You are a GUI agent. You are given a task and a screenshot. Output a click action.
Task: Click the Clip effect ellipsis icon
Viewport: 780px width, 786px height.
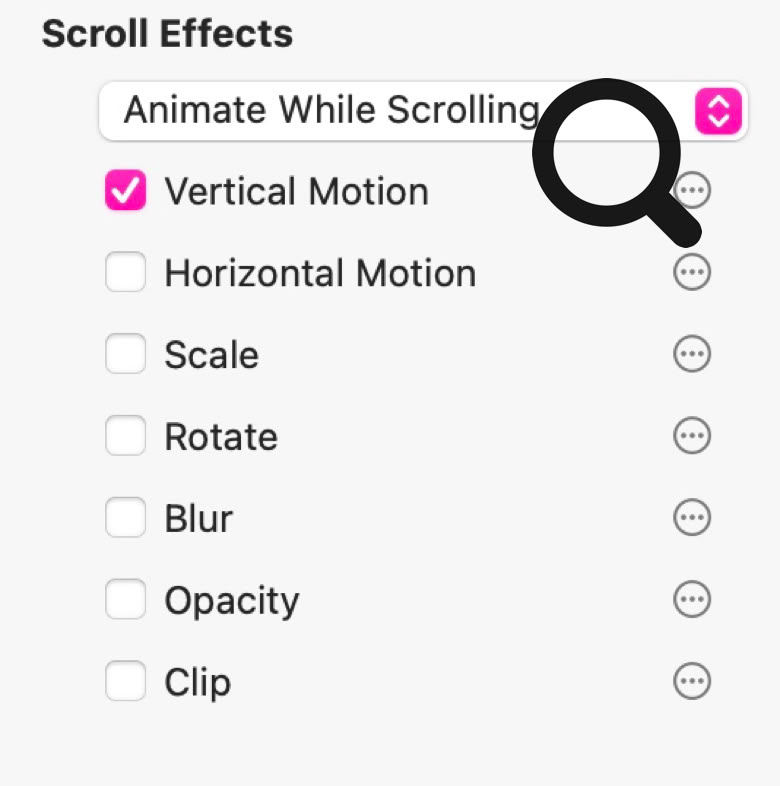(x=692, y=682)
